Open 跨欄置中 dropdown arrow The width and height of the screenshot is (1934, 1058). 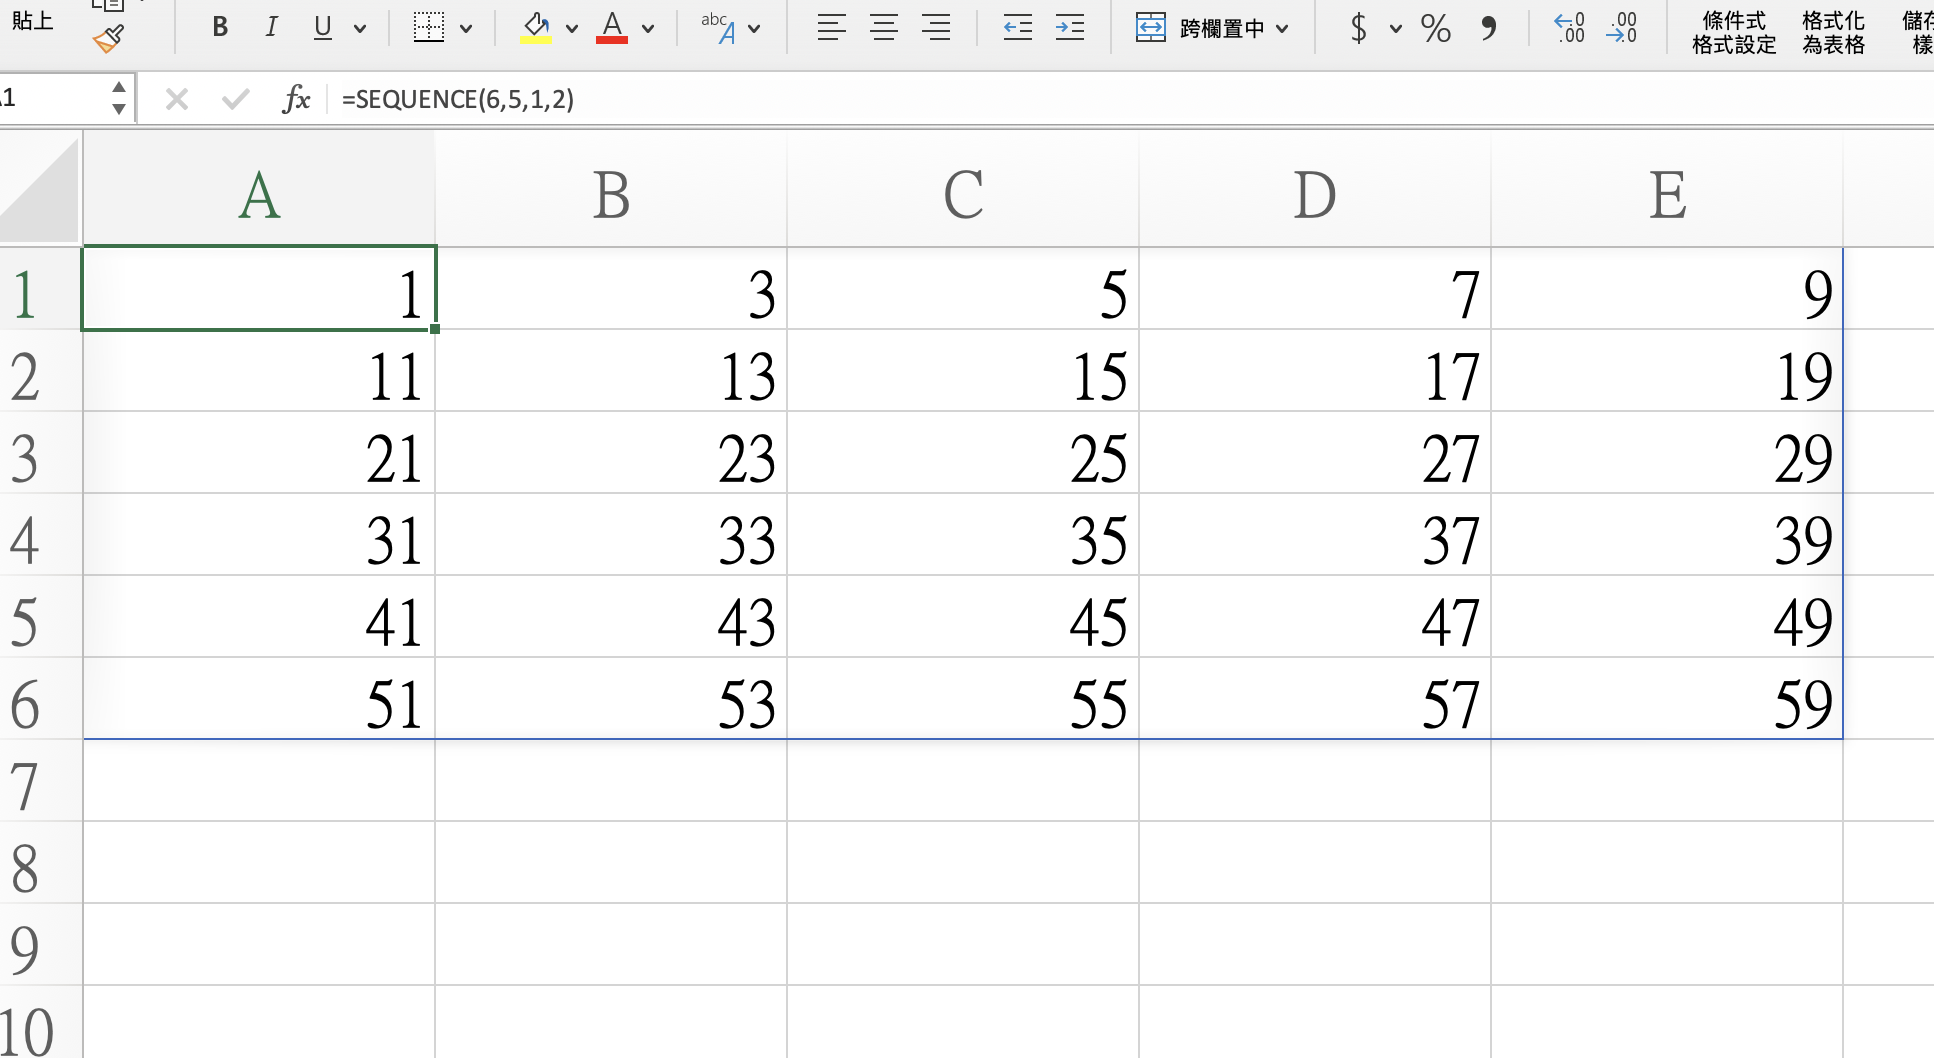1282,29
